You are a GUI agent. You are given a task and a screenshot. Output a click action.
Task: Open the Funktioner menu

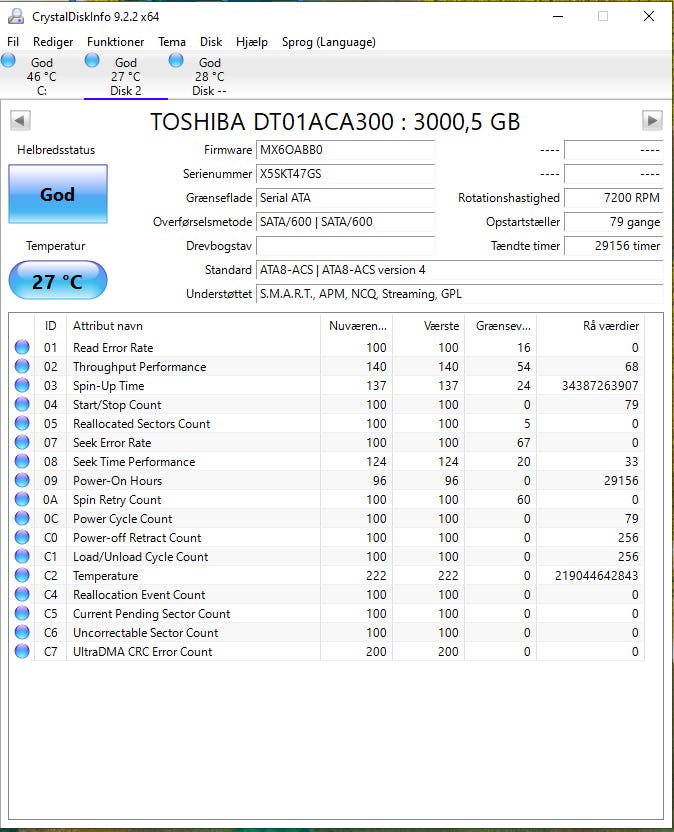tap(115, 42)
